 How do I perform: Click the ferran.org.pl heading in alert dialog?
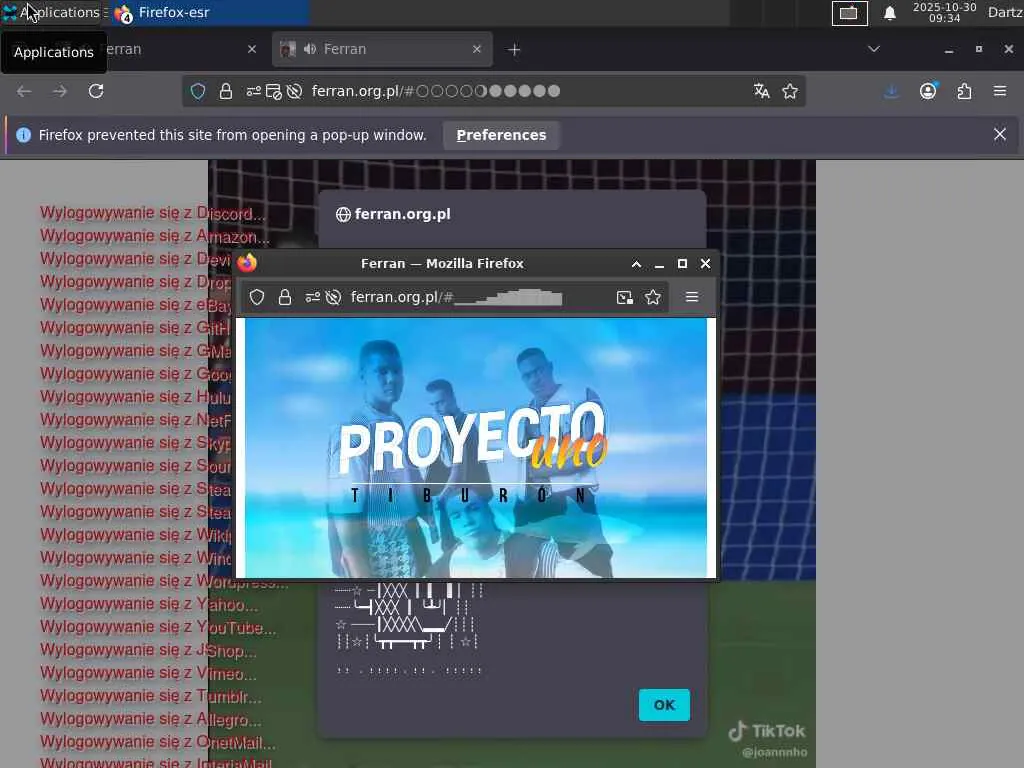point(402,214)
